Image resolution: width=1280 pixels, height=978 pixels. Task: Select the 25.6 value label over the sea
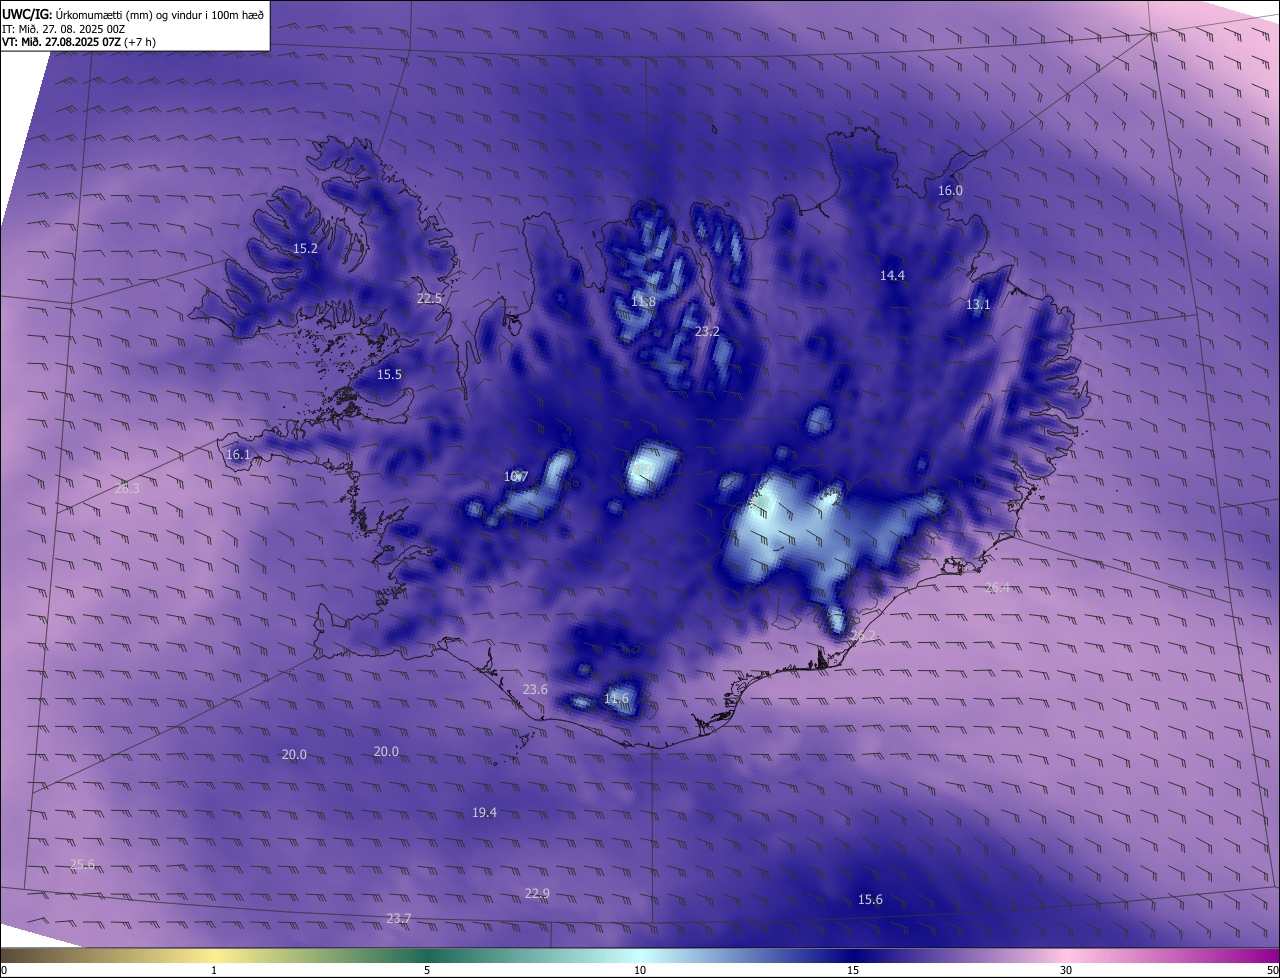click(82, 864)
